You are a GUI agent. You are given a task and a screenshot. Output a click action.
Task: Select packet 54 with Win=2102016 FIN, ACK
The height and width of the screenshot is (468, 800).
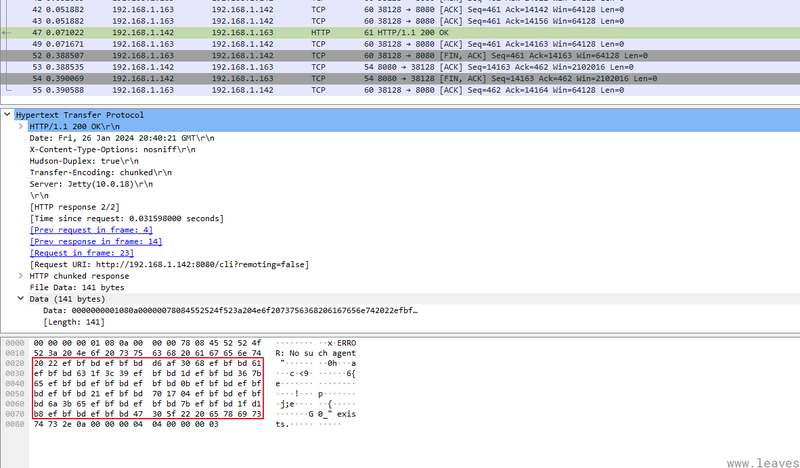(400, 78)
